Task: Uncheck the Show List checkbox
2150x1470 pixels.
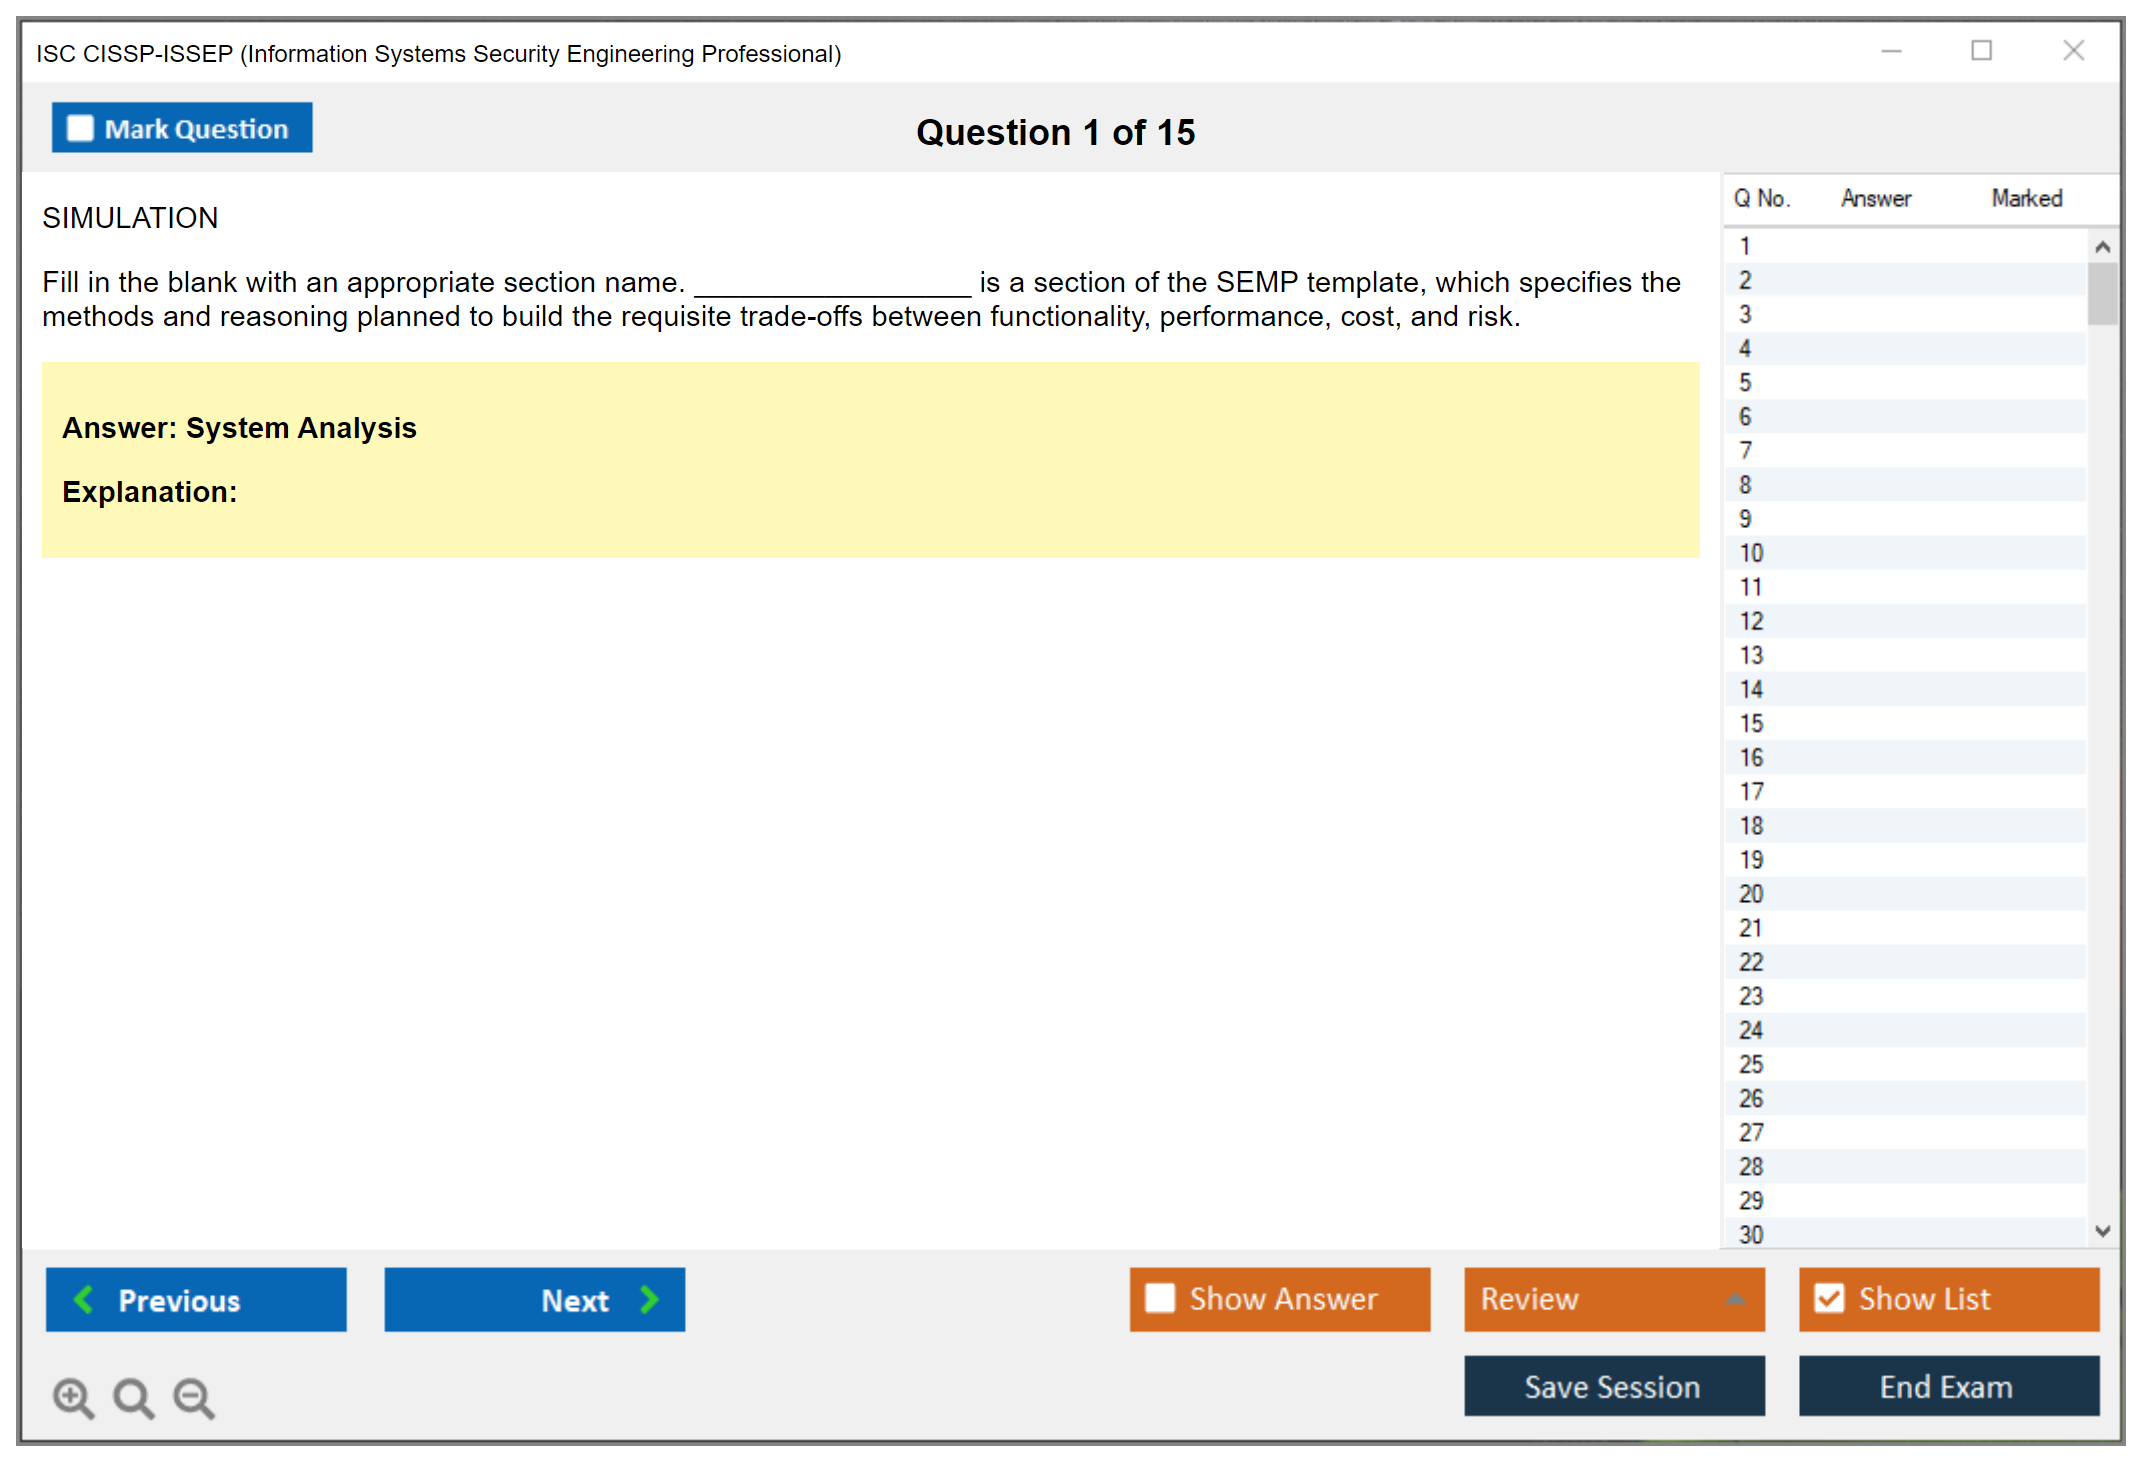Action: 1829,1298
